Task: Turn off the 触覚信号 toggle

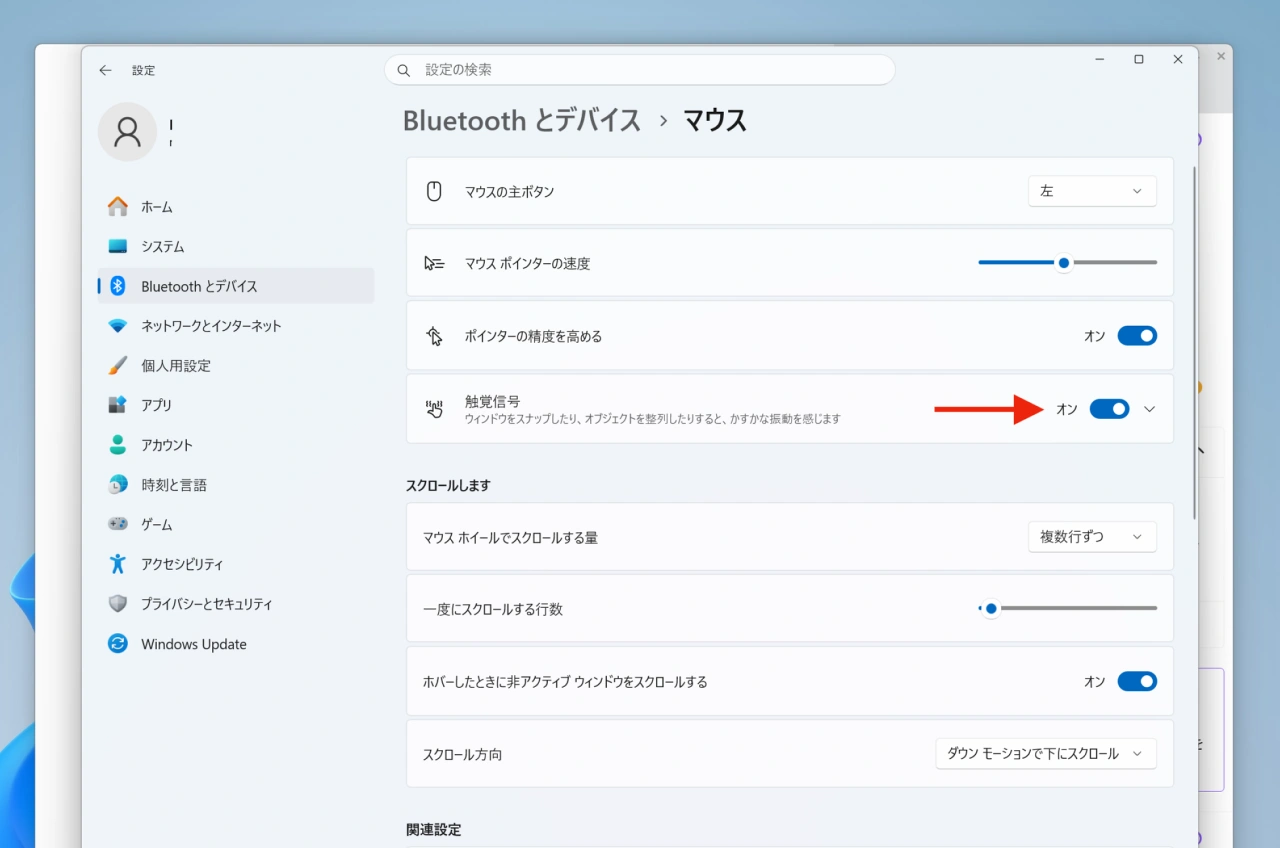Action: [x=1109, y=409]
